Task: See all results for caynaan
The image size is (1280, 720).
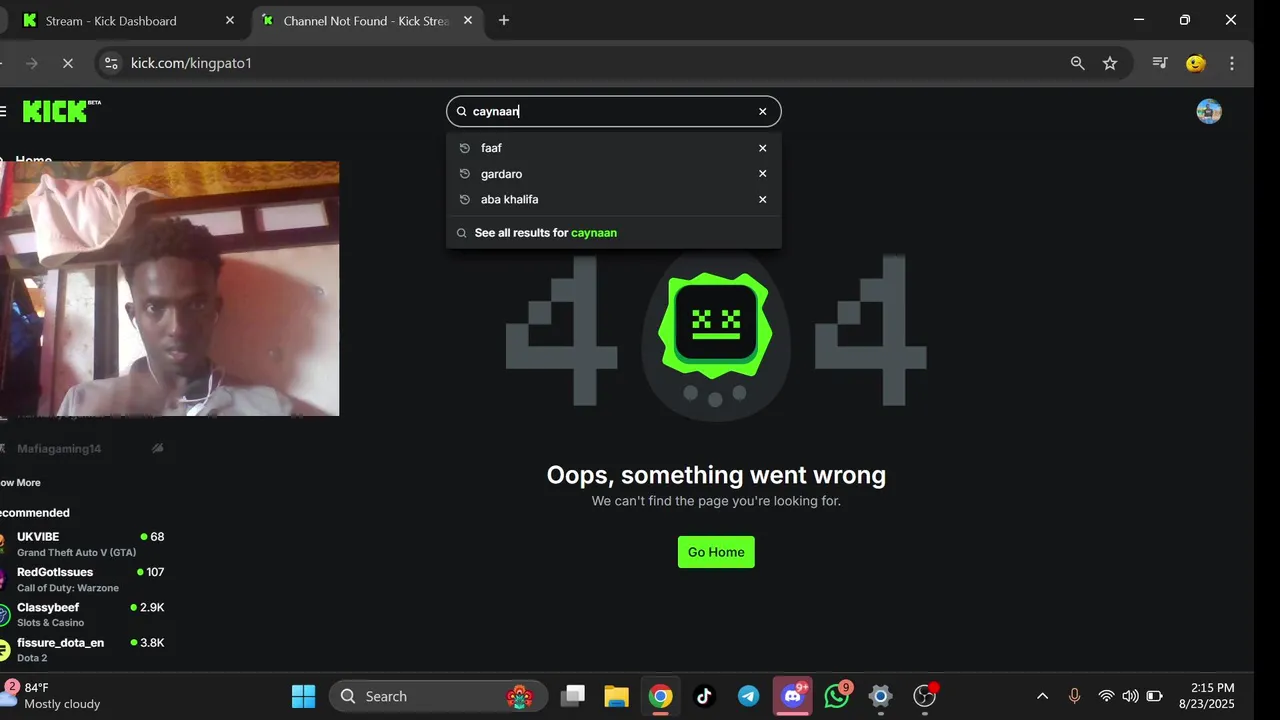Action: [x=613, y=233]
